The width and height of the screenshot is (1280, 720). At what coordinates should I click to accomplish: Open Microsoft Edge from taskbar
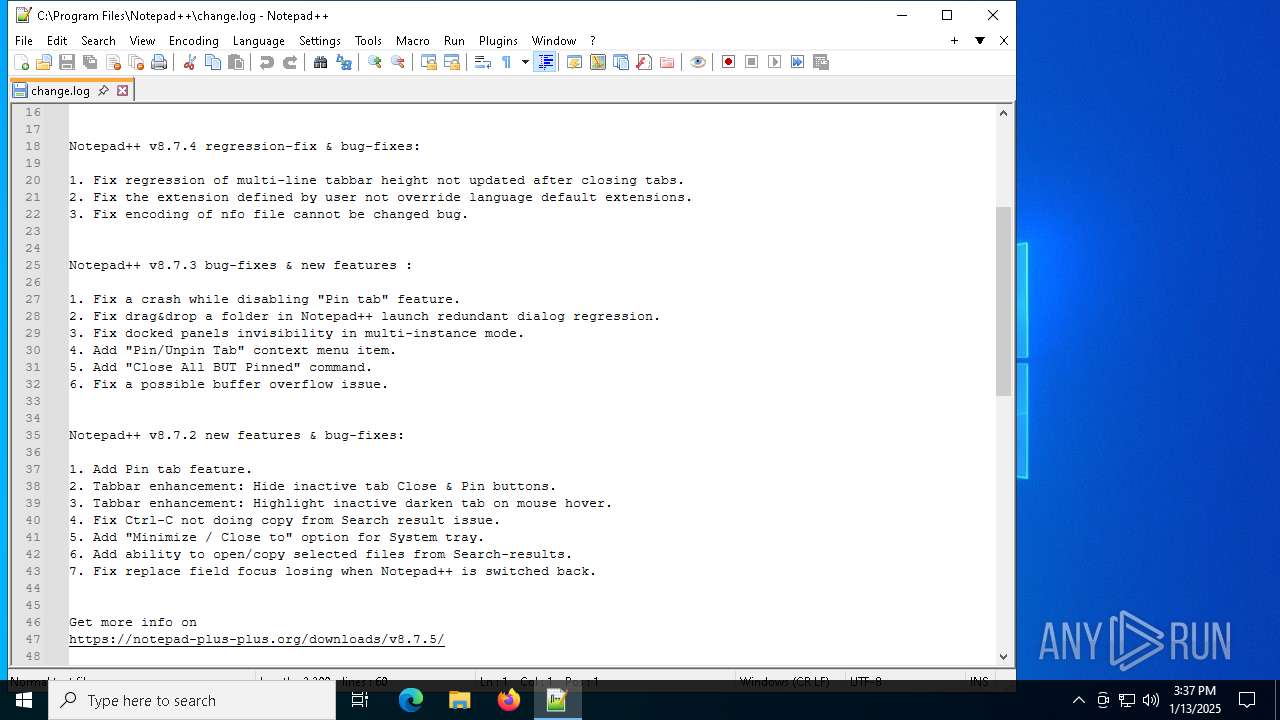click(411, 700)
